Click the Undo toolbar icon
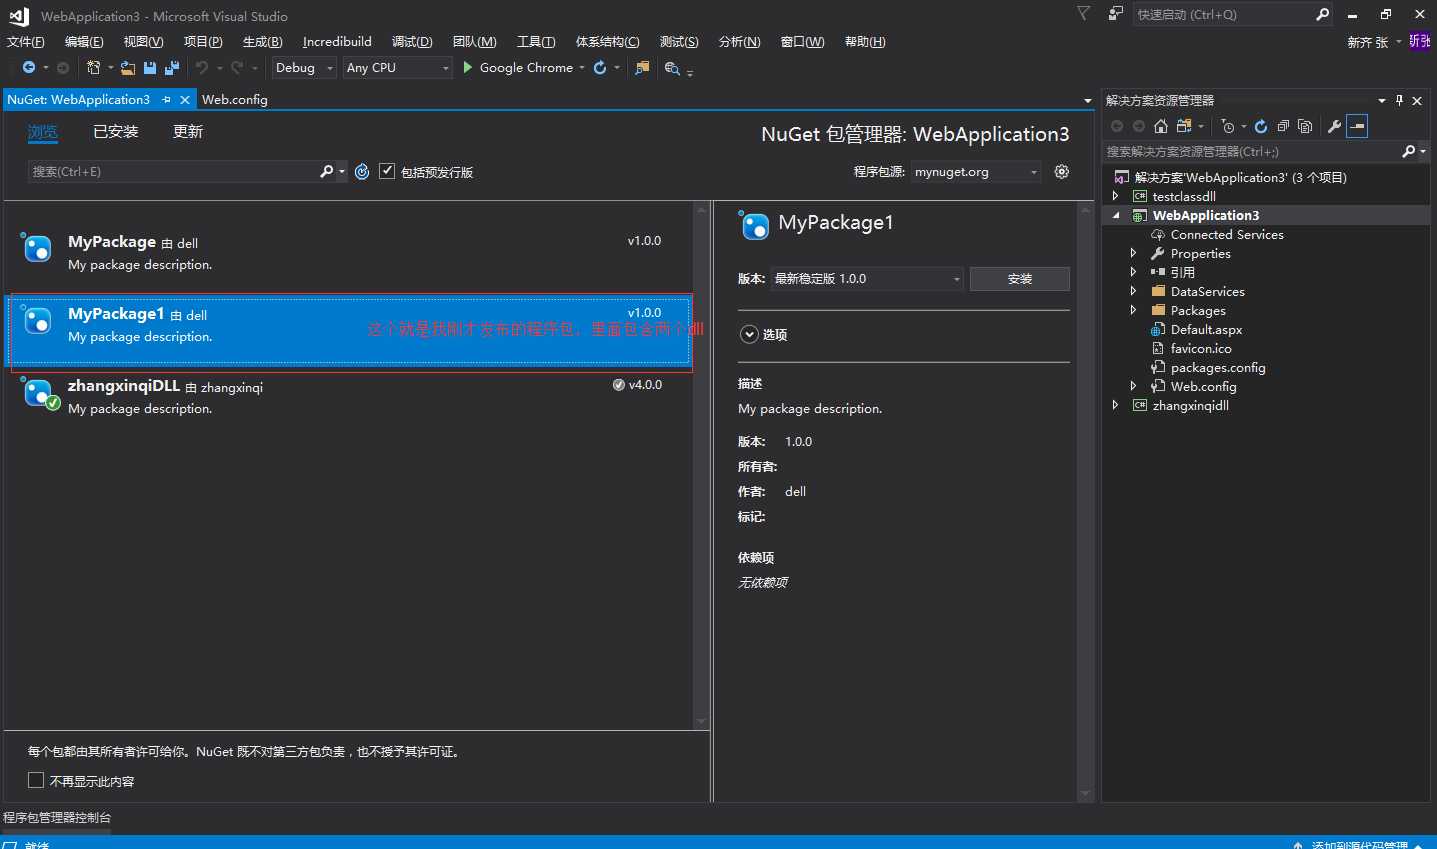The image size is (1437, 849). click(x=202, y=68)
